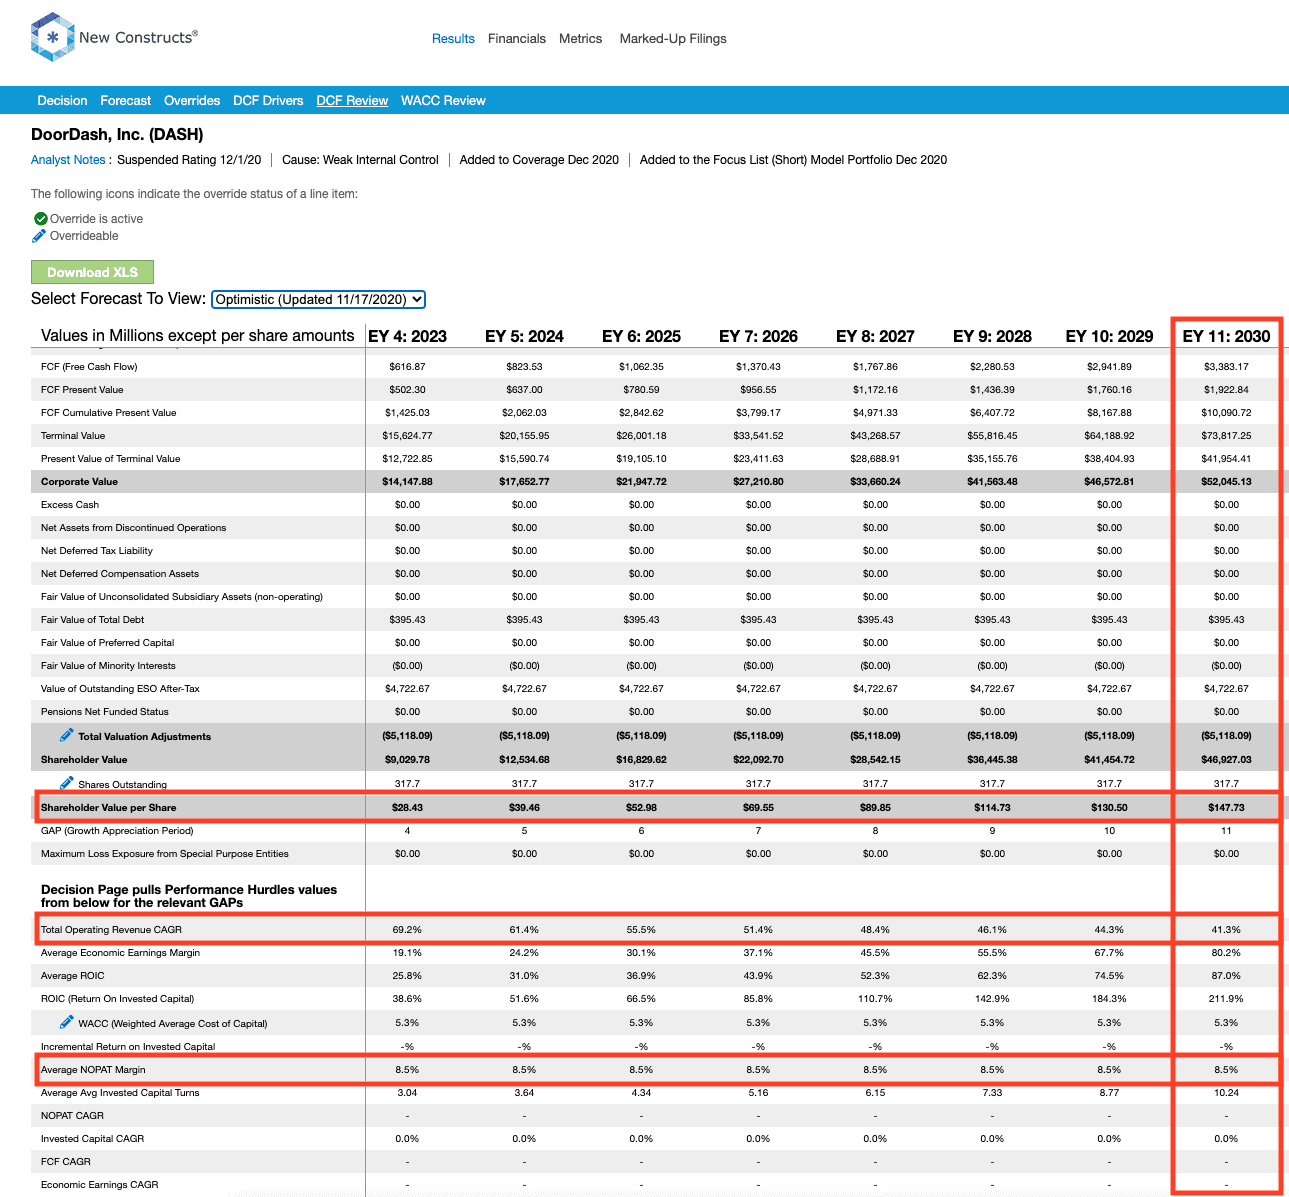Click the Value of Outstanding ESO After-Tax label
This screenshot has width=1289, height=1197.
click(120, 689)
